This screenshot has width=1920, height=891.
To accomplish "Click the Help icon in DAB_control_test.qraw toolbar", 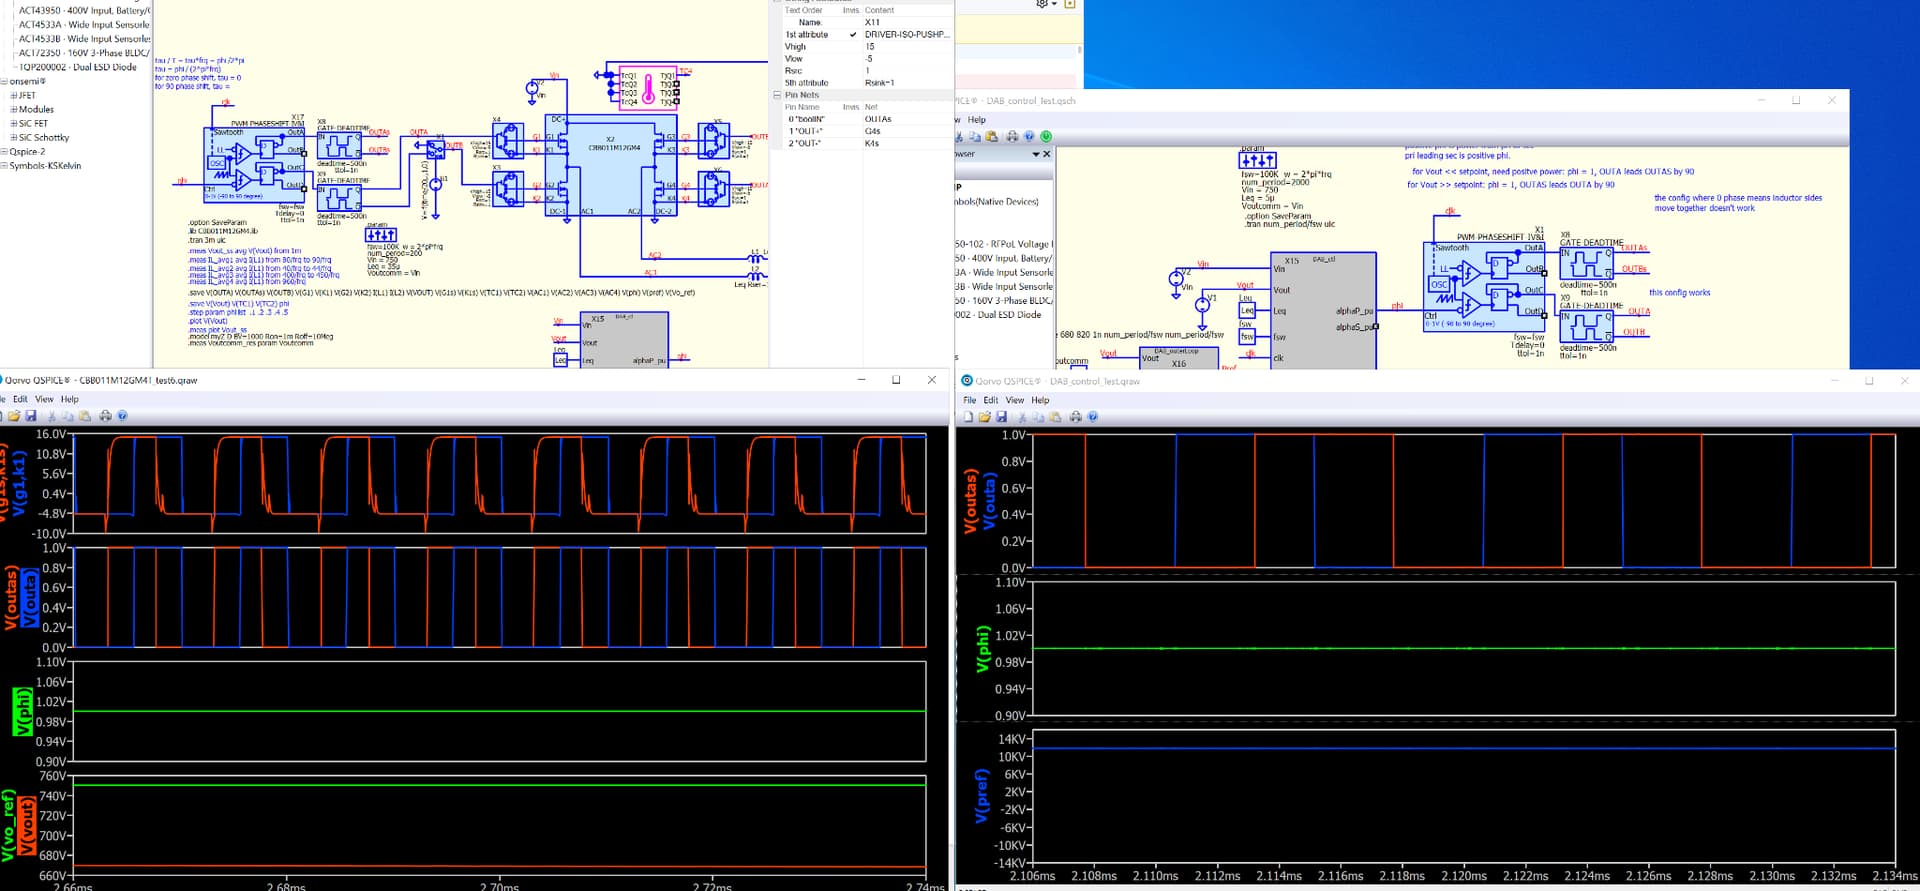I will (x=1093, y=417).
